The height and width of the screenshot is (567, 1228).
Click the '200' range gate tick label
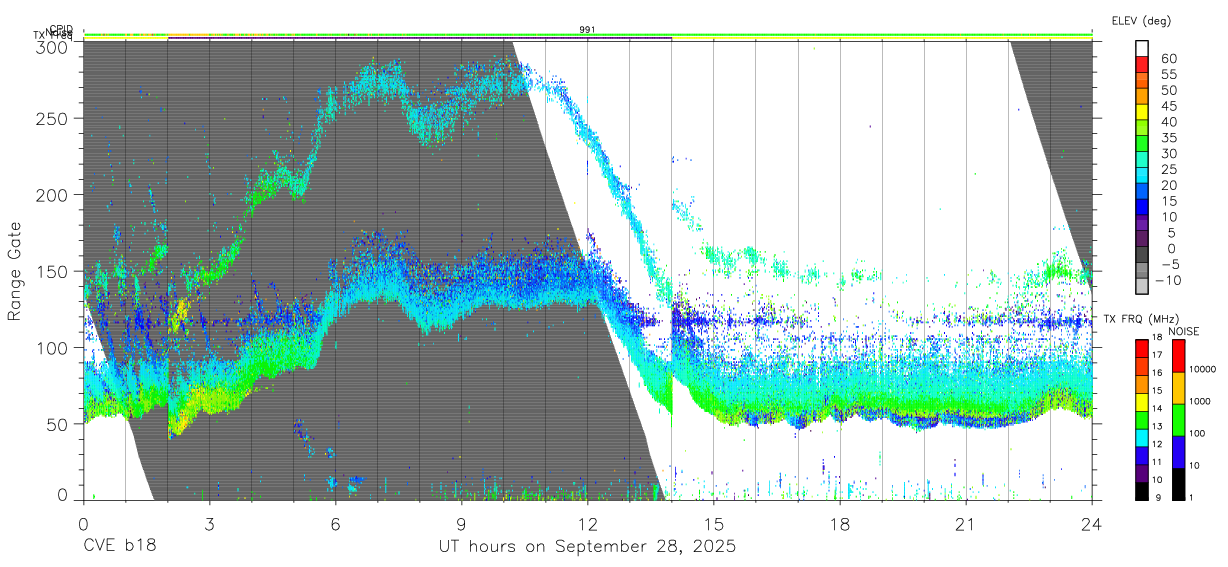pos(51,195)
